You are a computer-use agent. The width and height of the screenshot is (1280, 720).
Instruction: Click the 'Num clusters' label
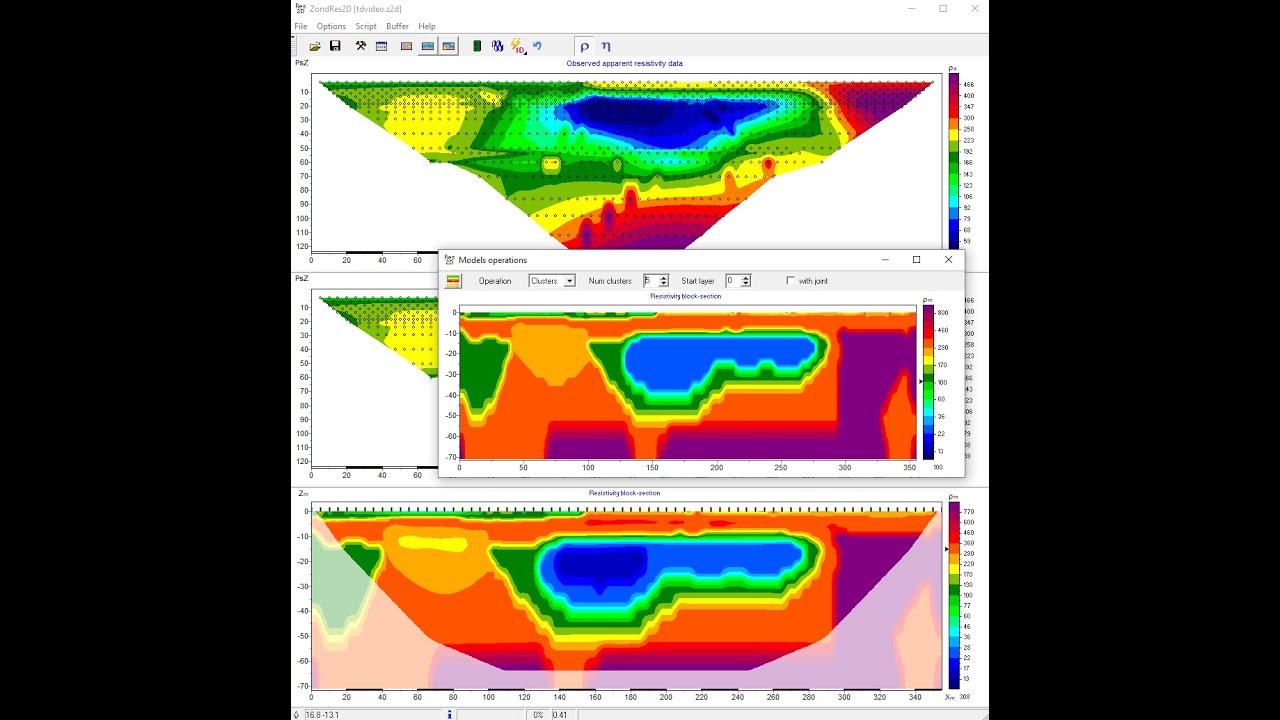pyautogui.click(x=610, y=281)
